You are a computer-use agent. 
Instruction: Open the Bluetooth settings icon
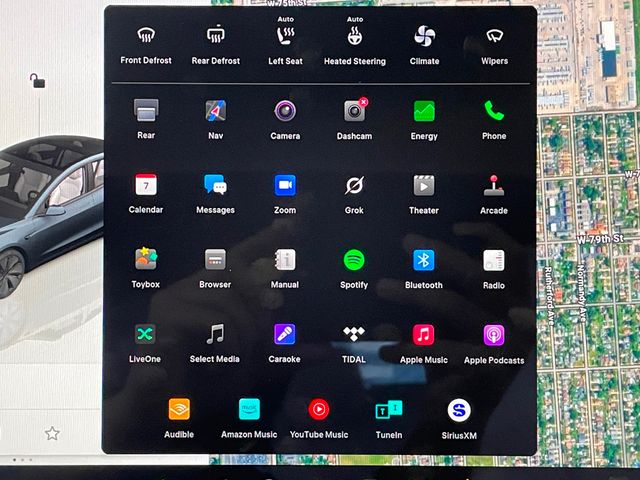pyautogui.click(x=424, y=260)
